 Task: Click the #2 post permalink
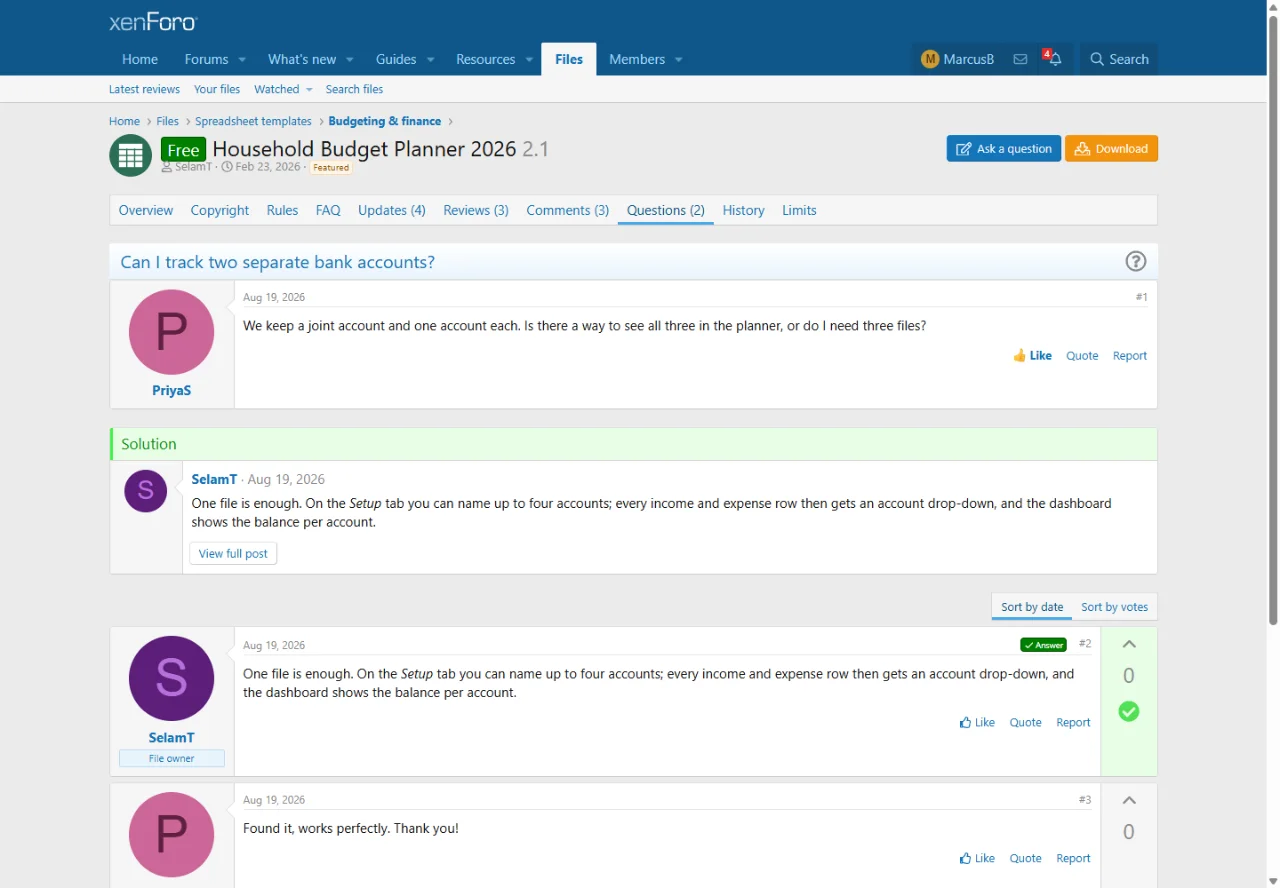pos(1085,644)
